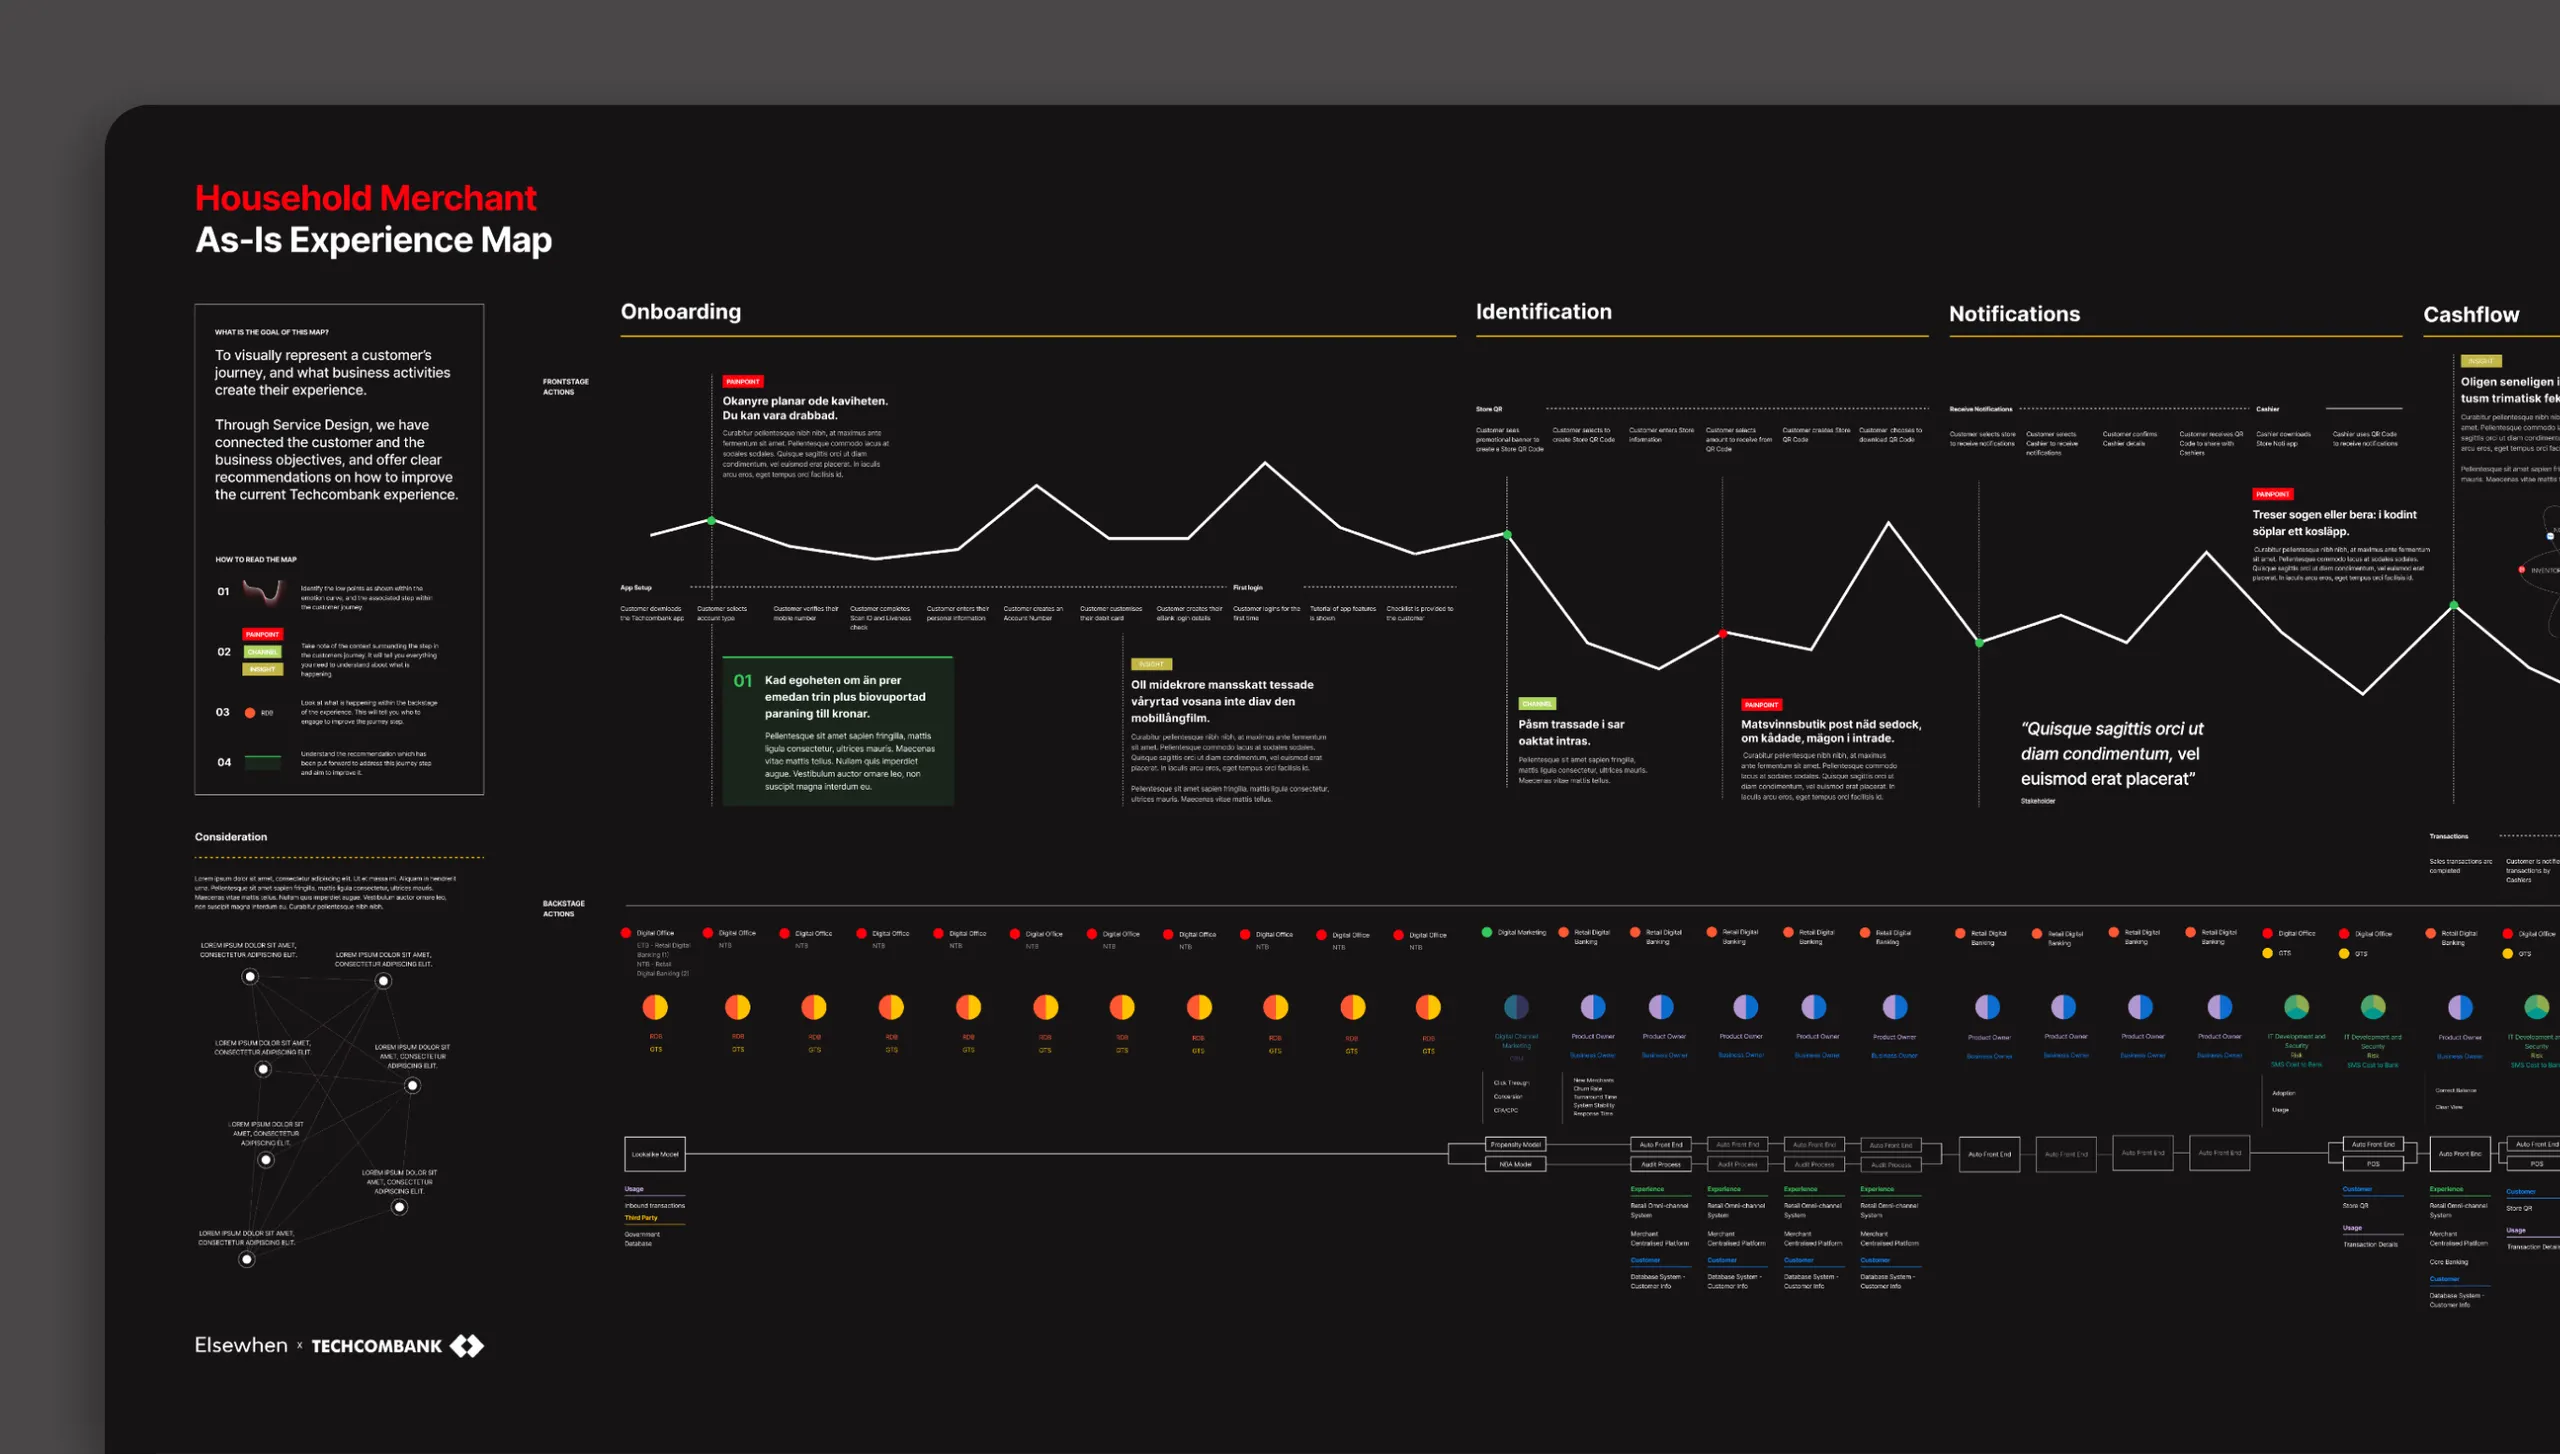Click the Insight tag above 'Oll midekrore' text
The width and height of the screenshot is (2560, 1454).
[1150, 664]
